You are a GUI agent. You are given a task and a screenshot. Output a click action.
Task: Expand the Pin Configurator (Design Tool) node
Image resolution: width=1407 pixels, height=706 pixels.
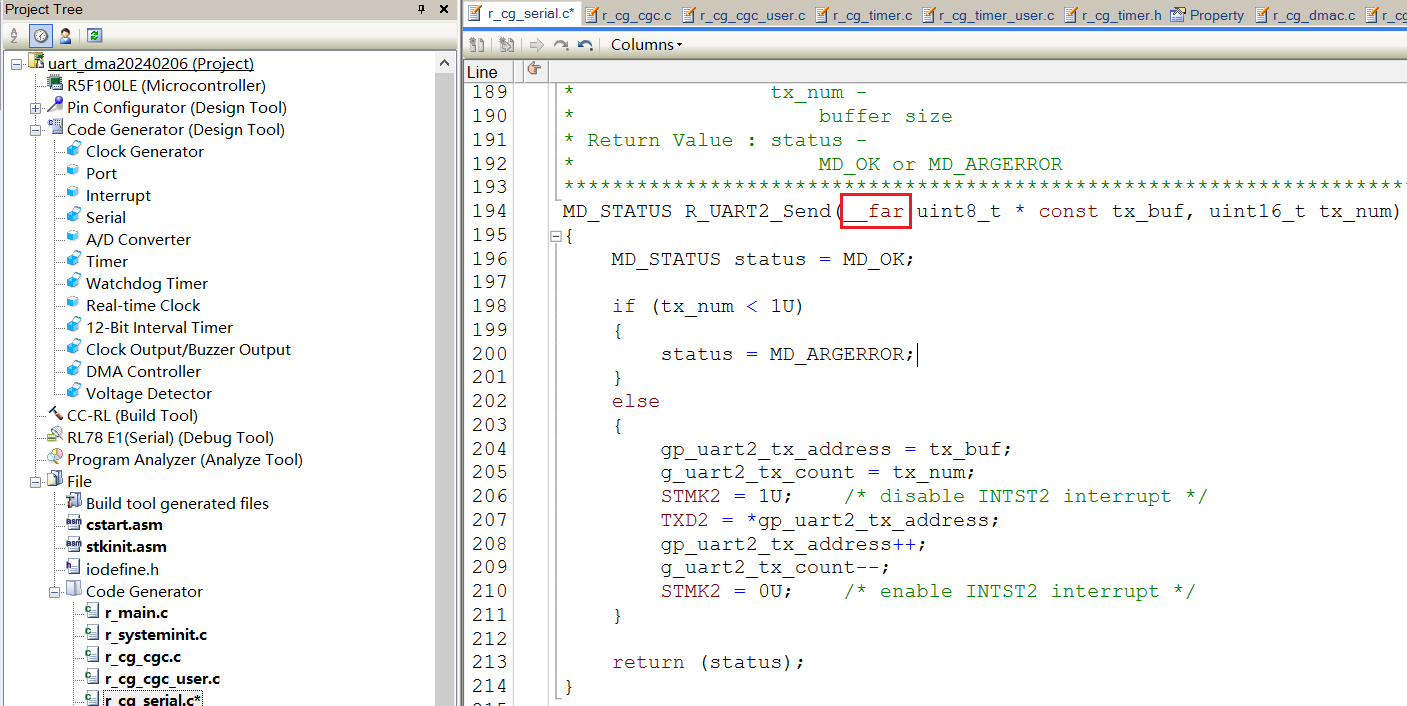tap(36, 108)
